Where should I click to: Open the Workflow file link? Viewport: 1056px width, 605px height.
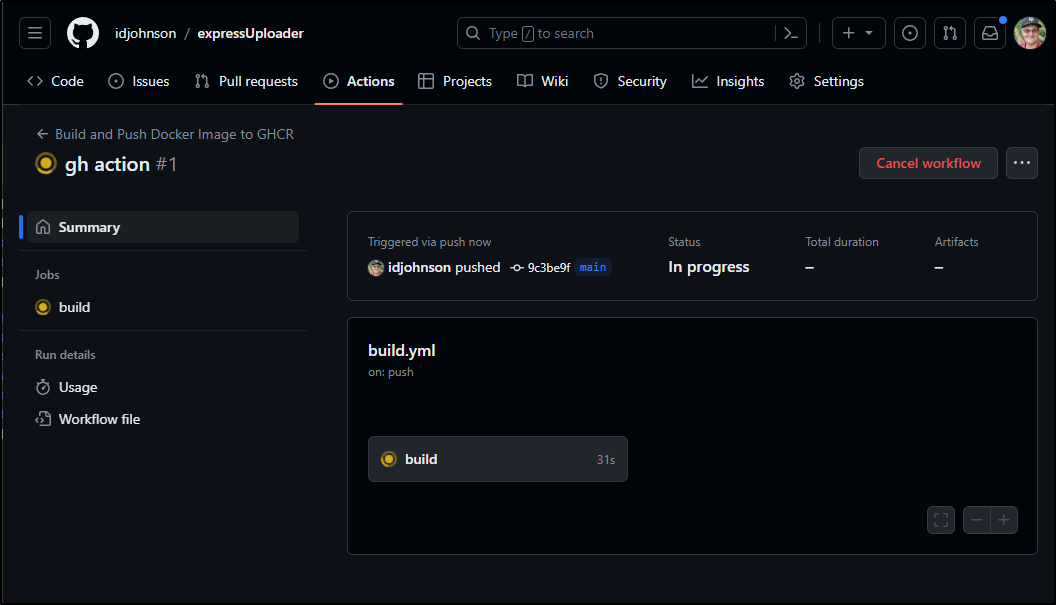point(163,419)
